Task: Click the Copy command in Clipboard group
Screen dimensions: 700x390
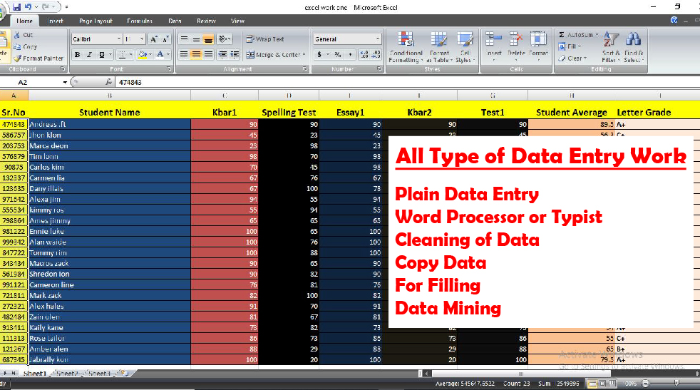Action: [x=25, y=46]
